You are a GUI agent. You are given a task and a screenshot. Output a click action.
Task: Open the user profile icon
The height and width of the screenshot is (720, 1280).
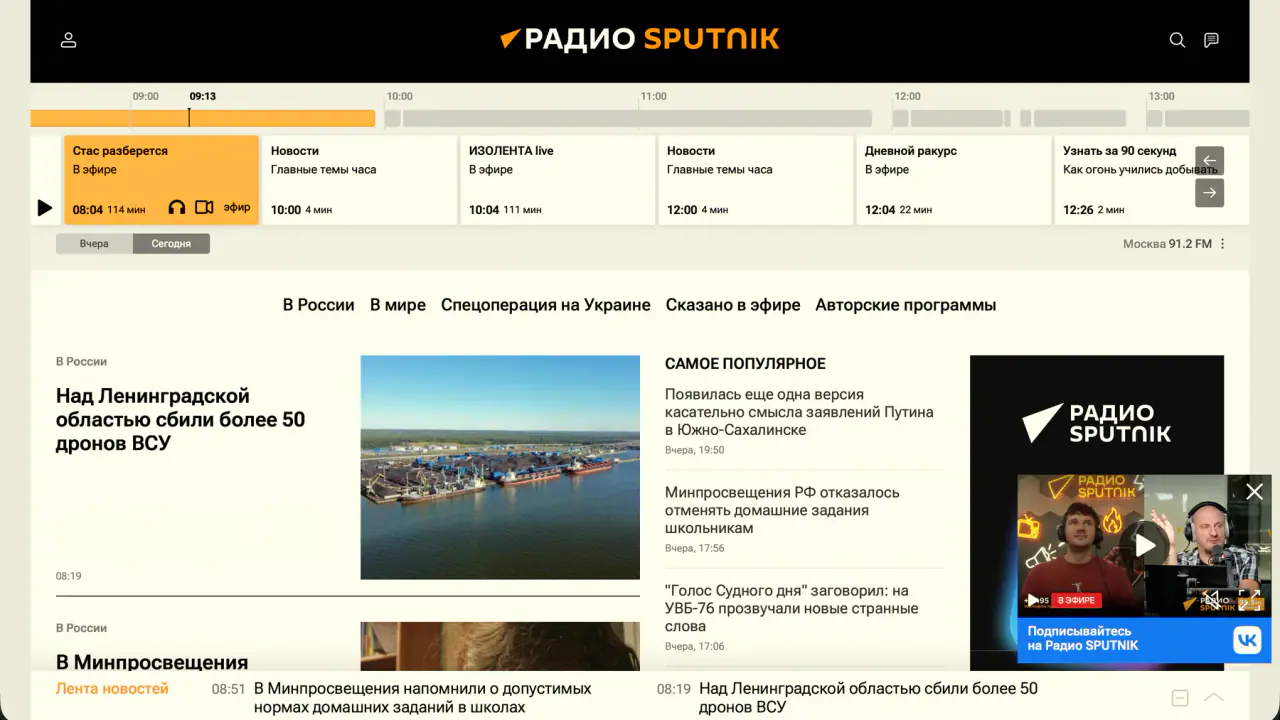(x=68, y=40)
